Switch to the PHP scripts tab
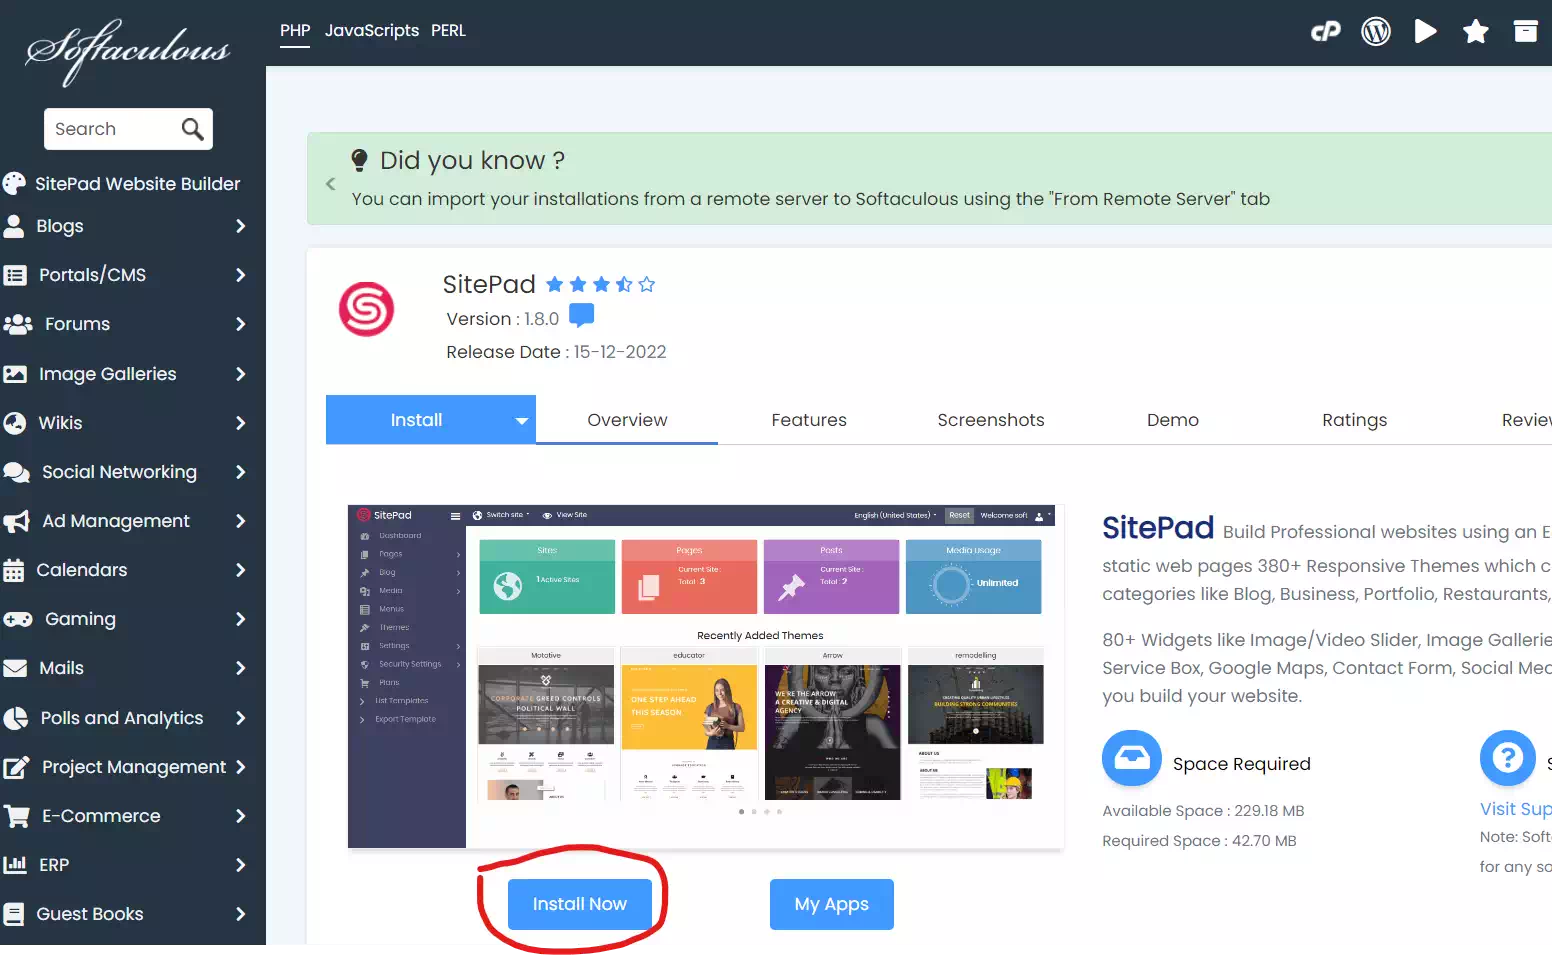The width and height of the screenshot is (1552, 956). click(x=295, y=31)
